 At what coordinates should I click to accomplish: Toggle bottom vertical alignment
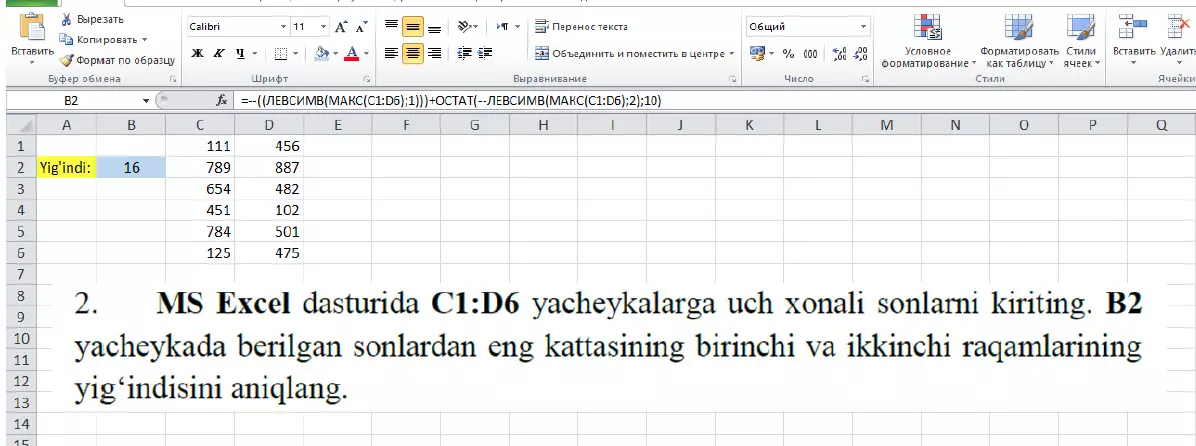click(x=434, y=27)
